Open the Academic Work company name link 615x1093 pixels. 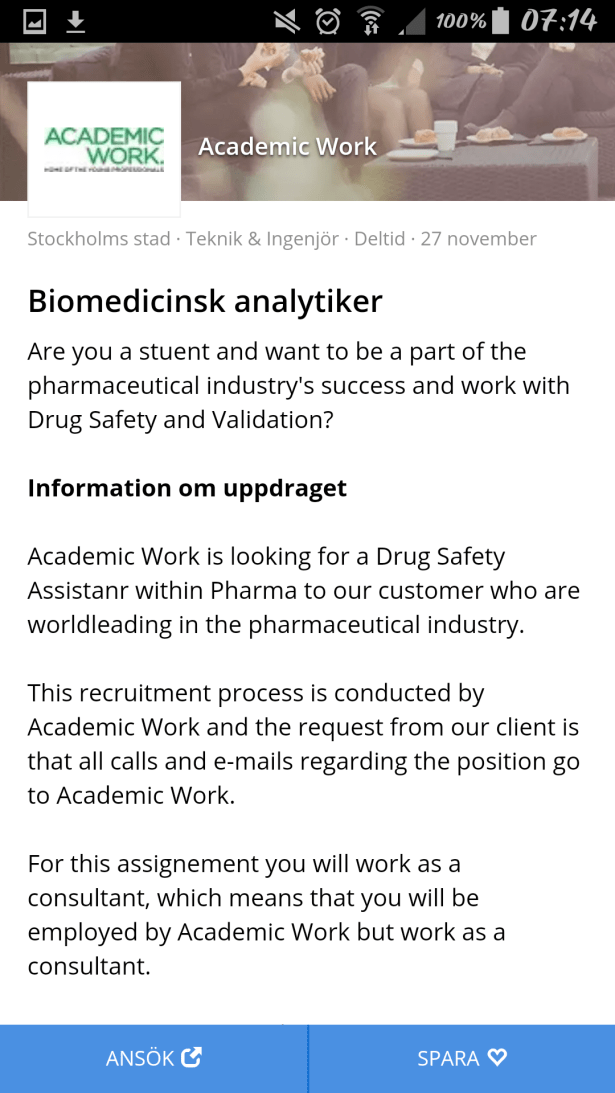pyautogui.click(x=287, y=147)
